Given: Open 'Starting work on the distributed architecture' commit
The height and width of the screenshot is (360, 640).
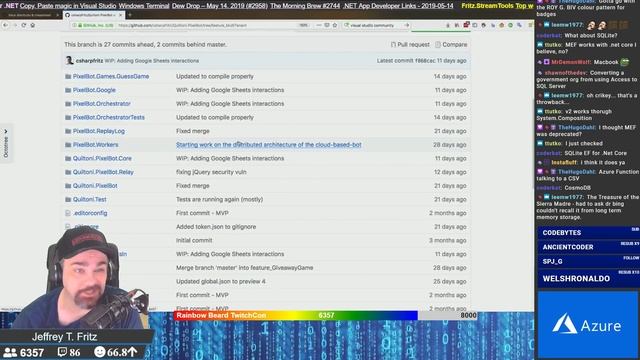Looking at the screenshot, I should (x=269, y=145).
